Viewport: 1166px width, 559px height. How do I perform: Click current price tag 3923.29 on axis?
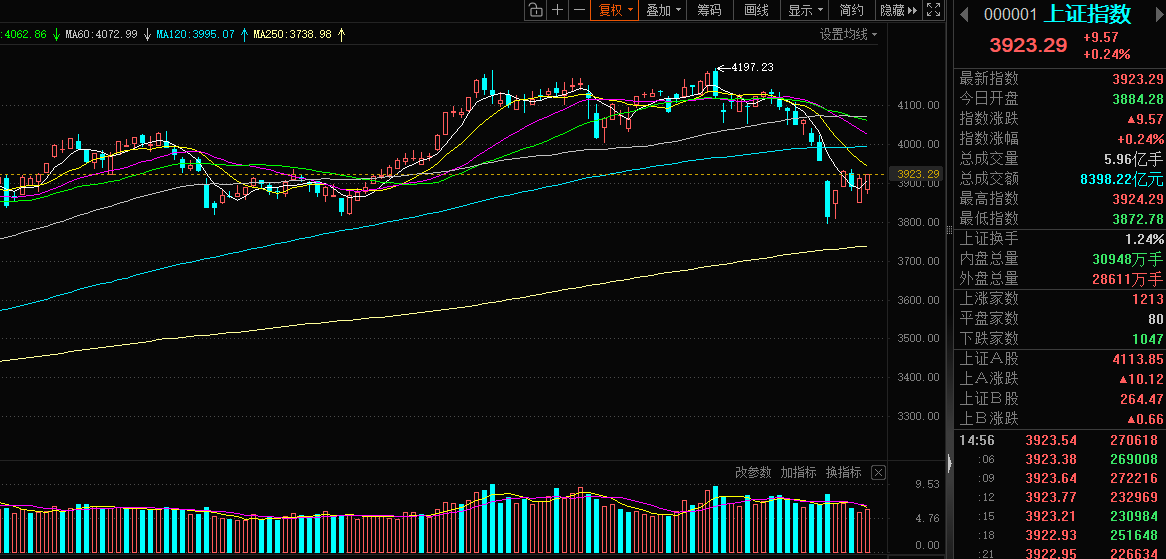pyautogui.click(x=918, y=175)
